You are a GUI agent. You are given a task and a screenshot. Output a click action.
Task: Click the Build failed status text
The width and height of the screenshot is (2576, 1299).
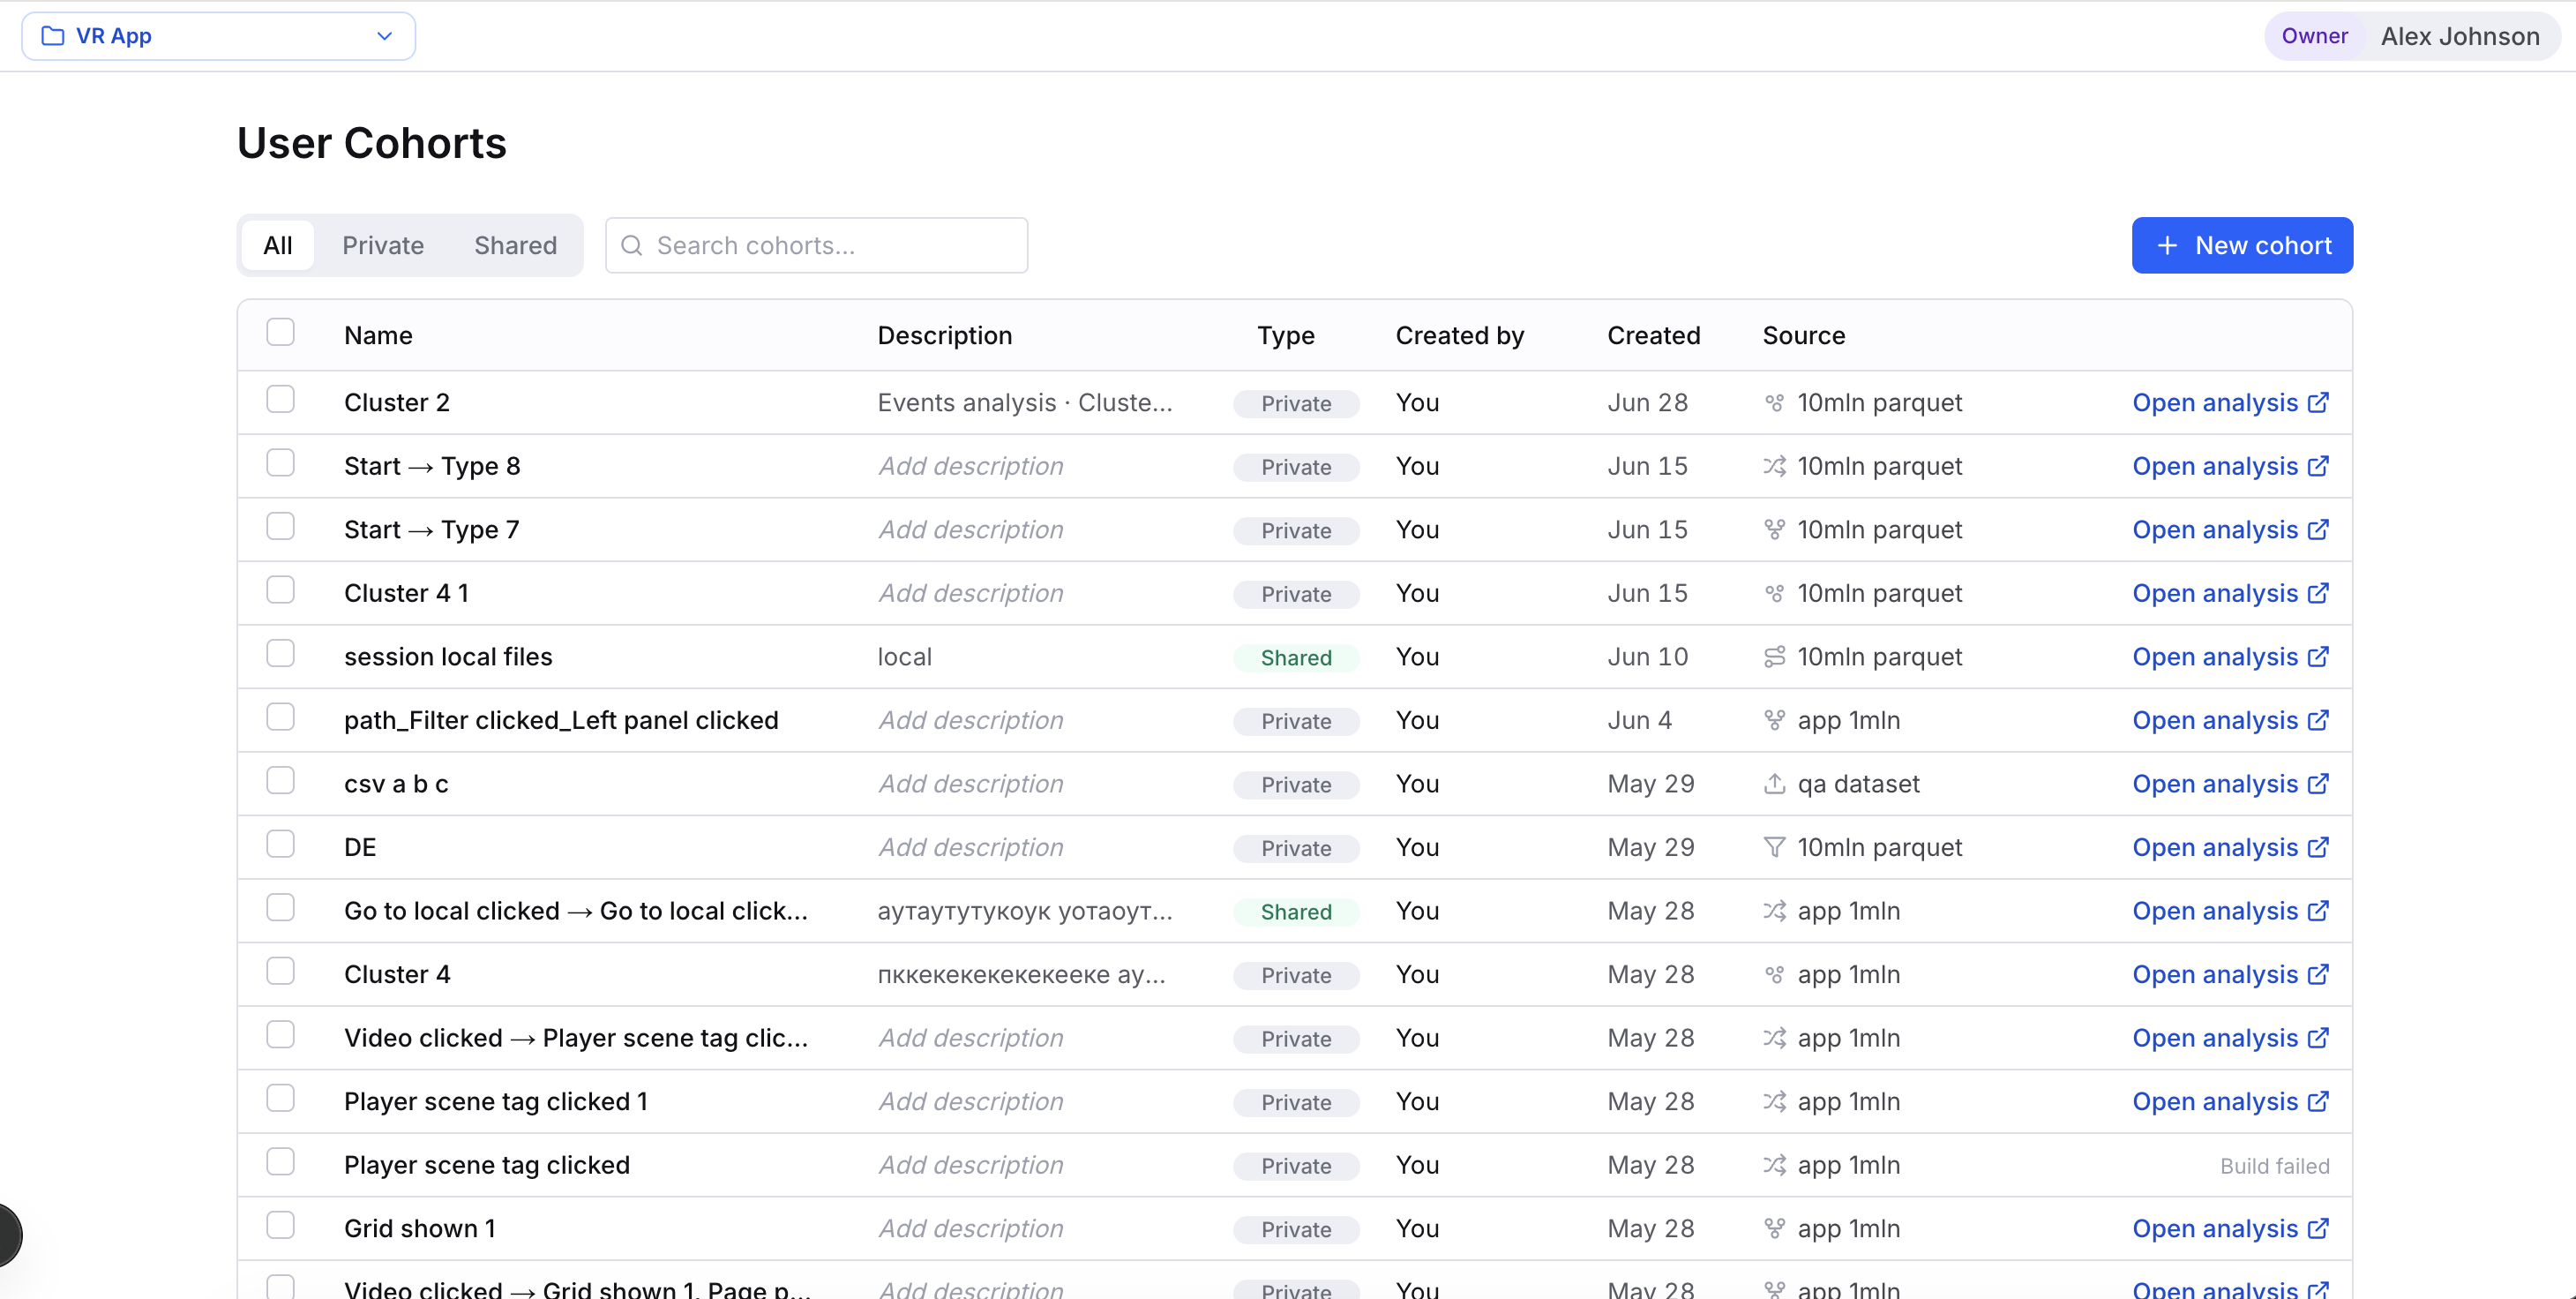pos(2274,1166)
